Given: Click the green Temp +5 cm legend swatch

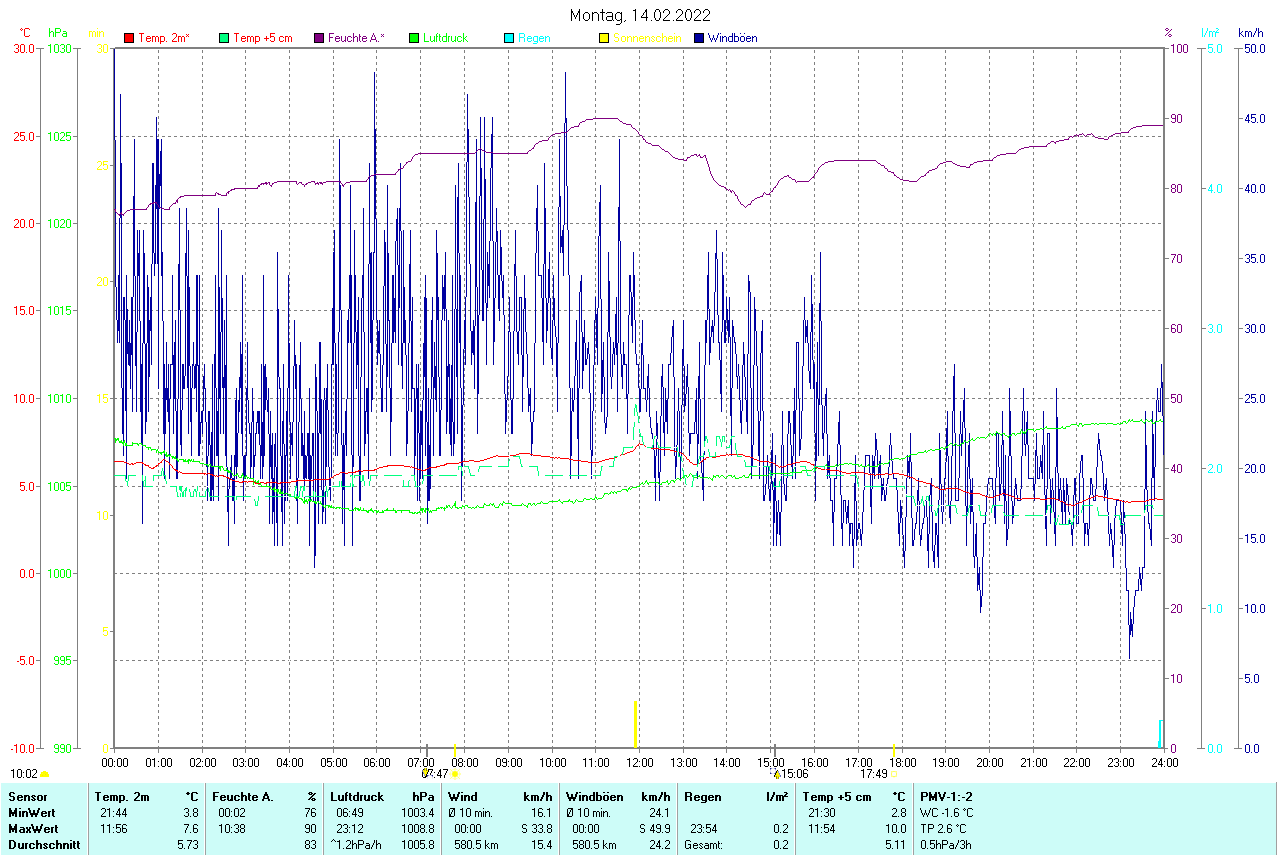Looking at the screenshot, I should 224,38.
